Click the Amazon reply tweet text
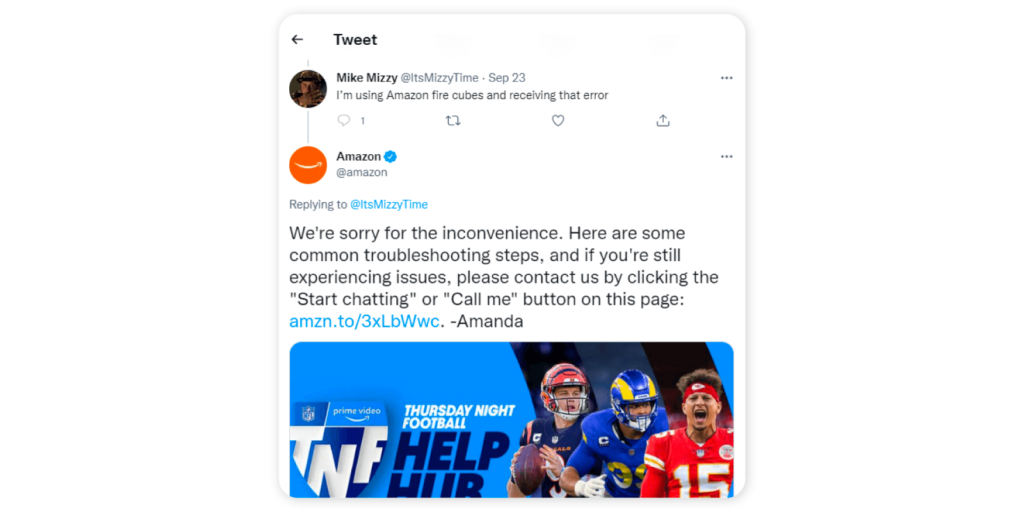The image size is (1024, 512). (x=504, y=278)
